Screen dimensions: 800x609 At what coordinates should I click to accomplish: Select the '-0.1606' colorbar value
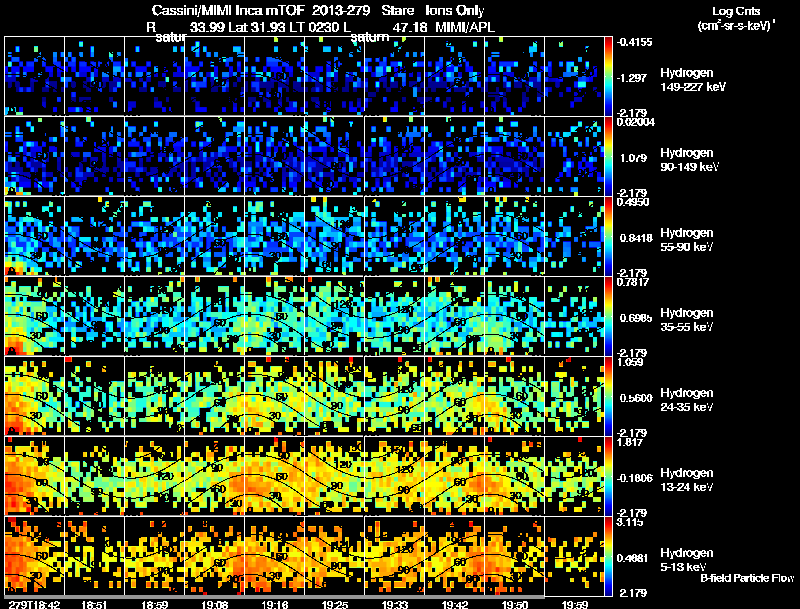[635, 478]
